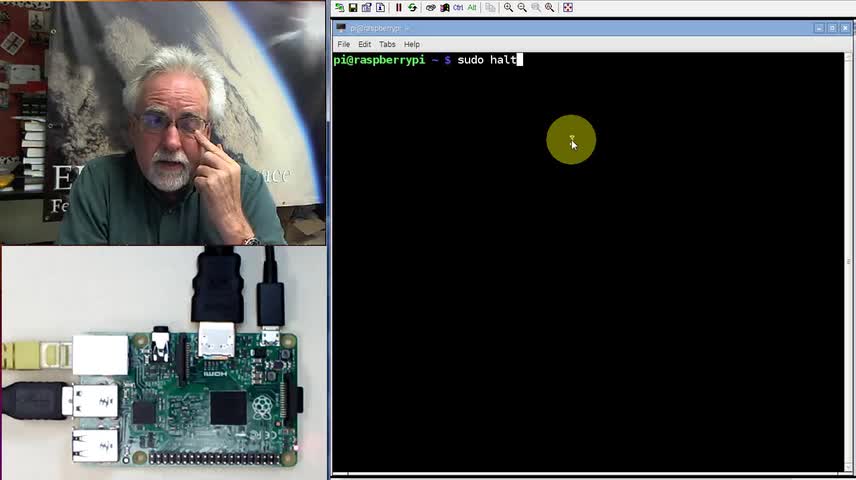
Task: Open the Edit menu in terminal
Action: click(364, 44)
